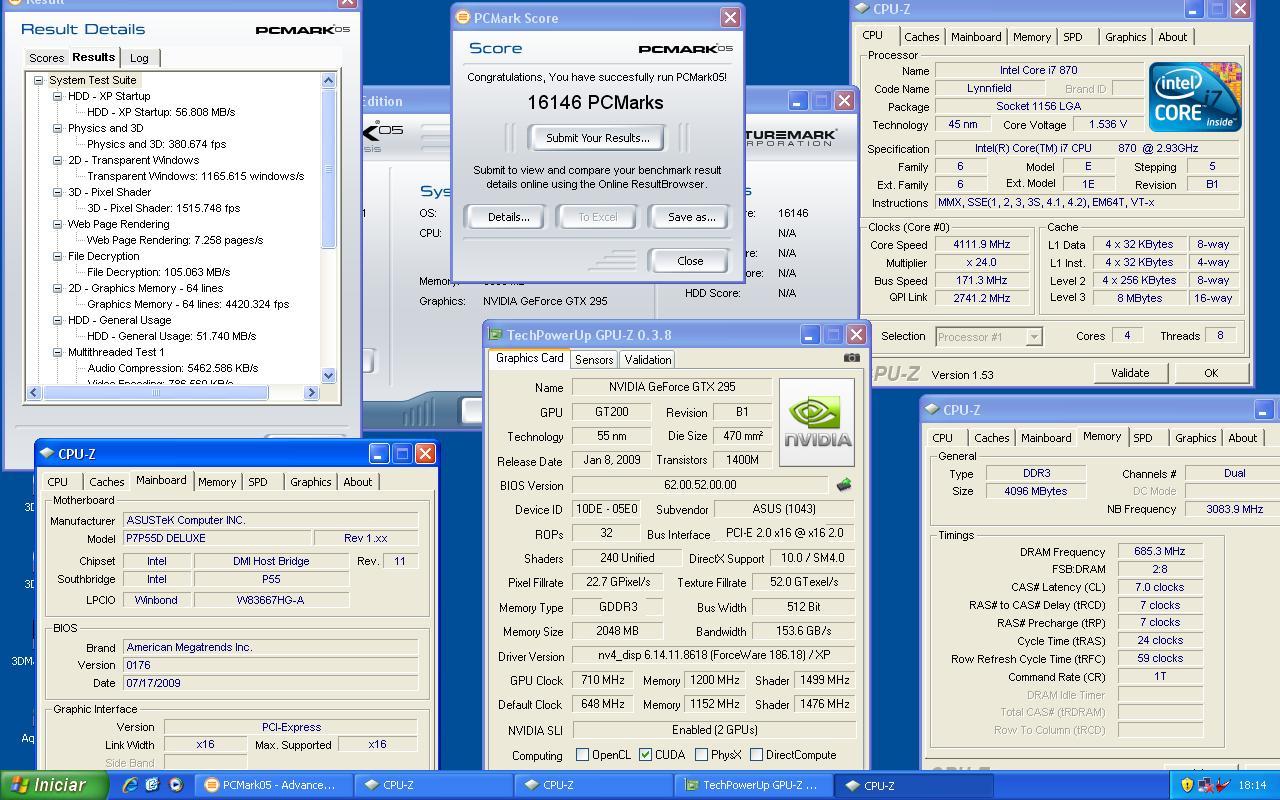Collapse the Physics and 3D node
Screen dimensions: 1280x800
(58, 128)
